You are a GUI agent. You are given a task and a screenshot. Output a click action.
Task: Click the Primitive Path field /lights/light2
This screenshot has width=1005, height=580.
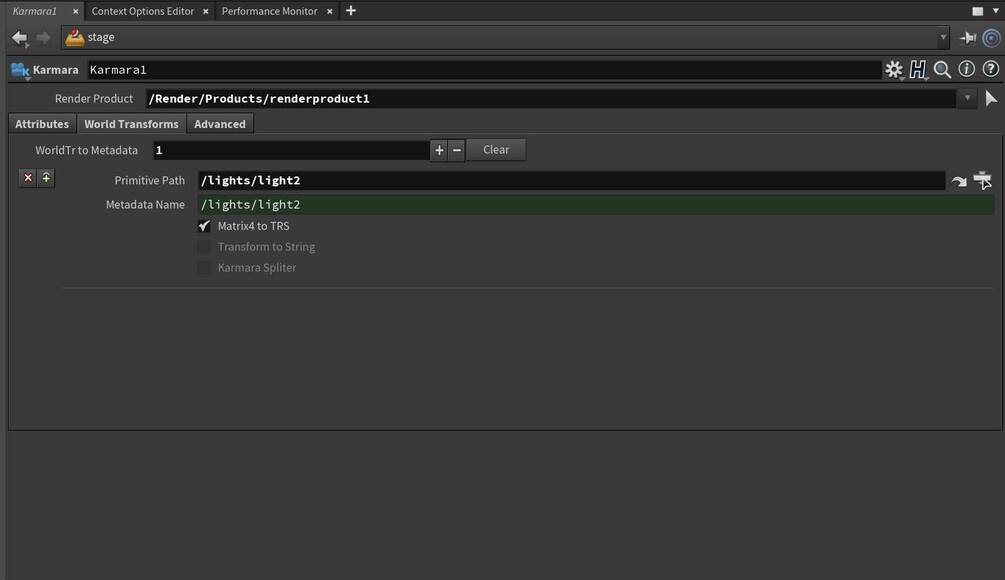pos(571,181)
